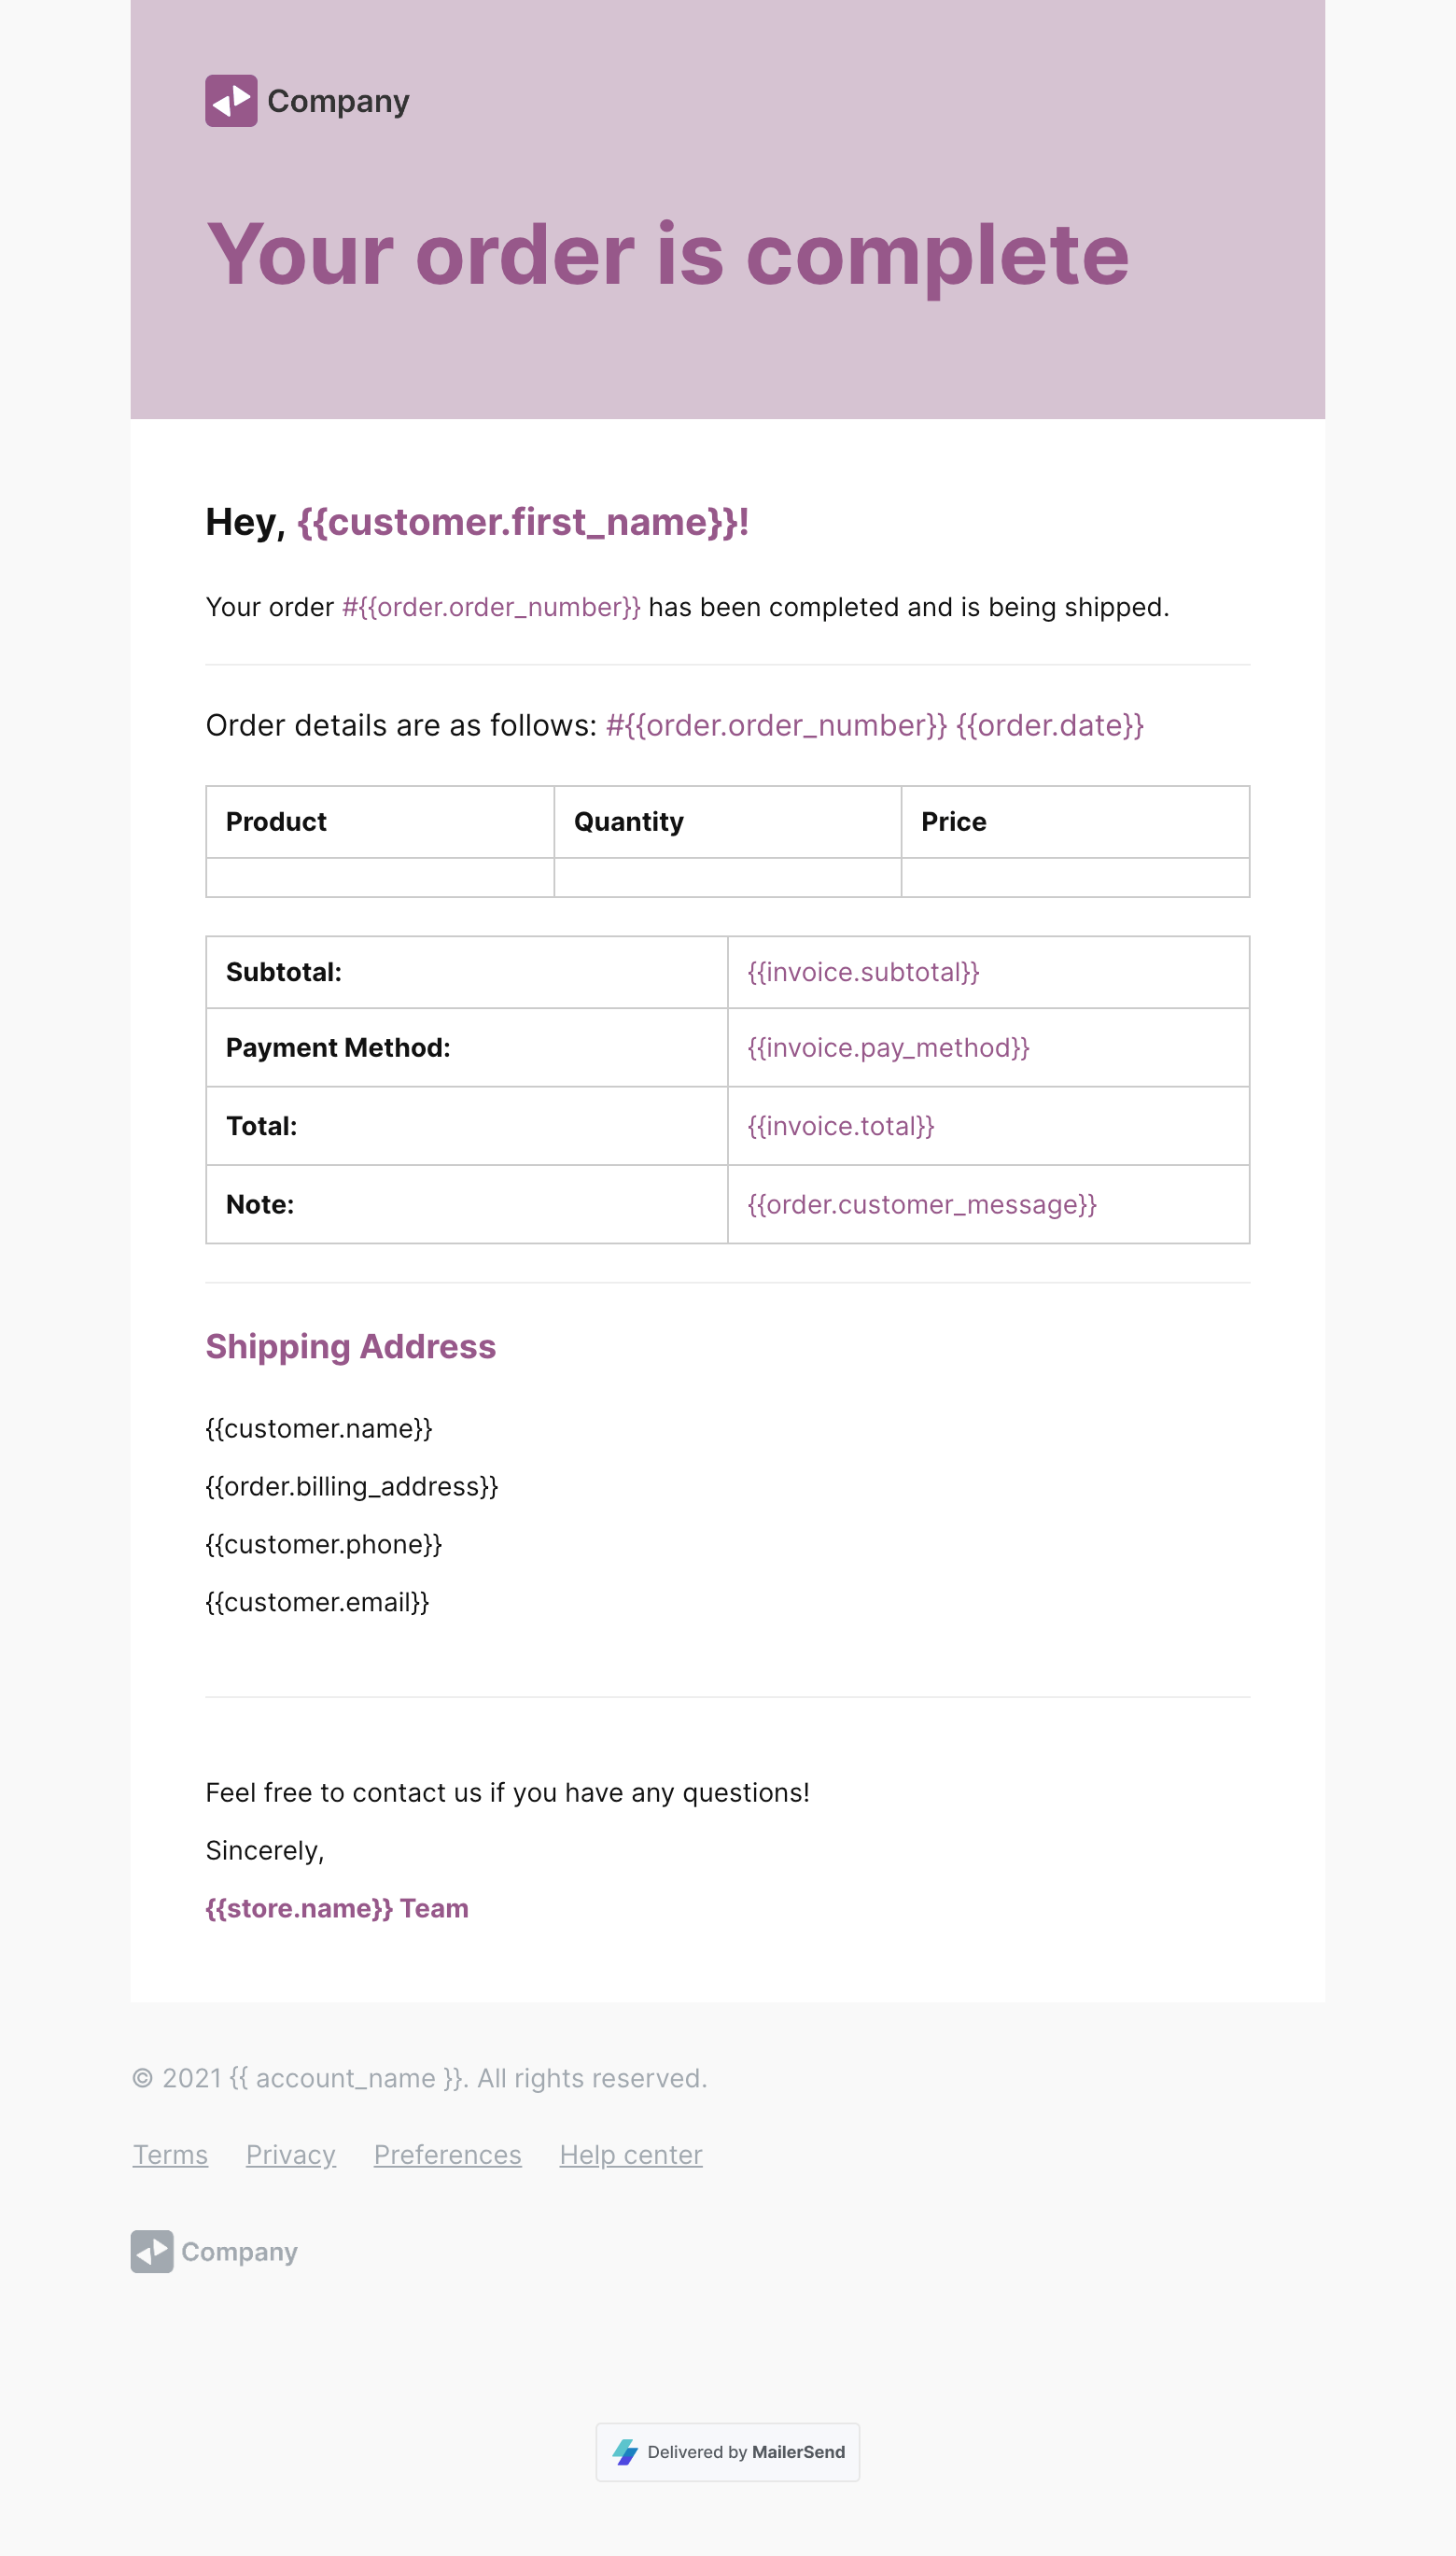Viewport: 1456px width, 2556px height.
Task: Click the Price column header
Action: tap(953, 822)
